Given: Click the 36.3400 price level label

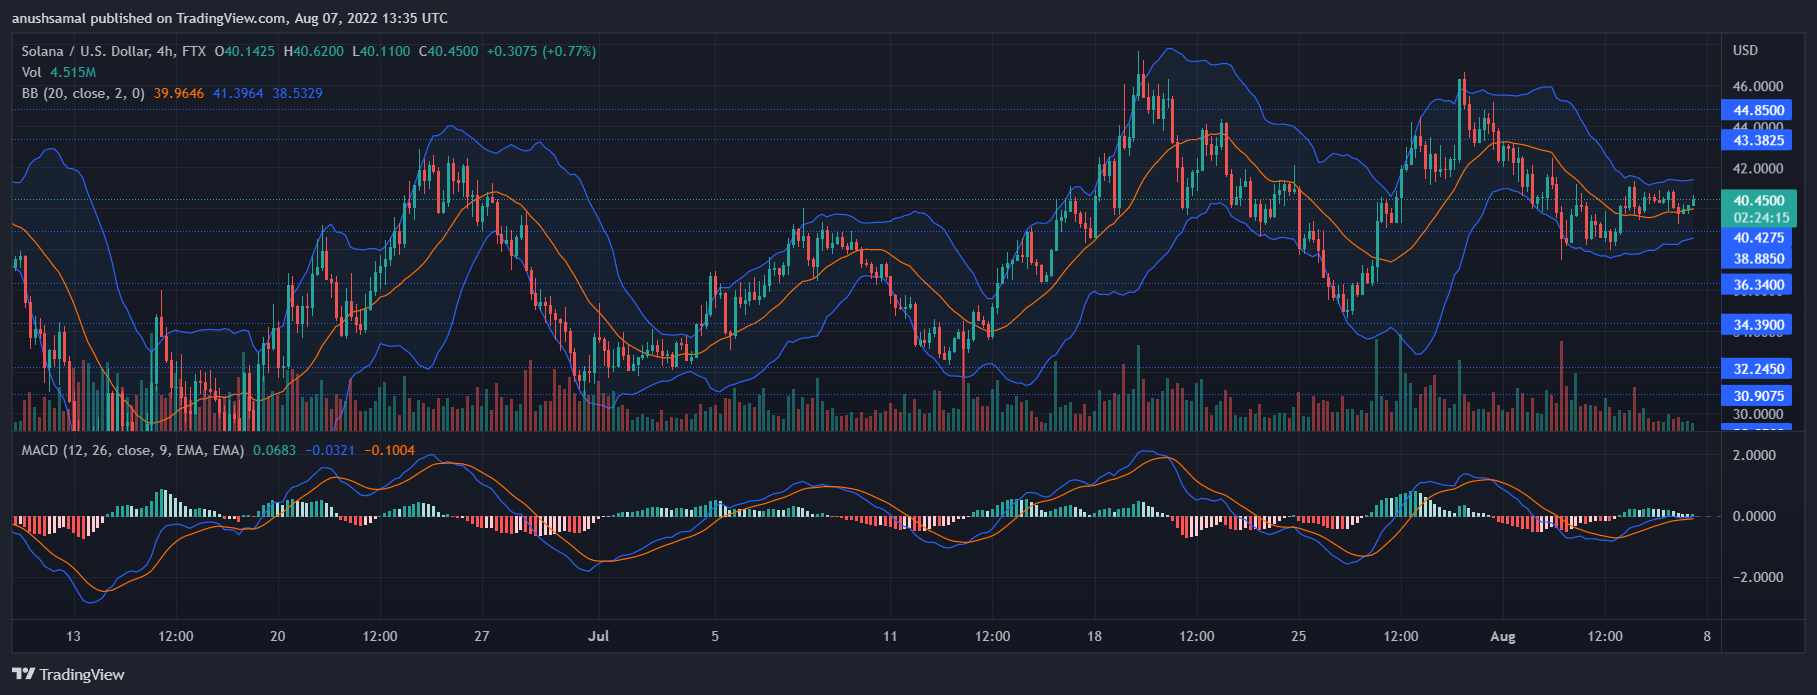Looking at the screenshot, I should pyautogui.click(x=1758, y=285).
